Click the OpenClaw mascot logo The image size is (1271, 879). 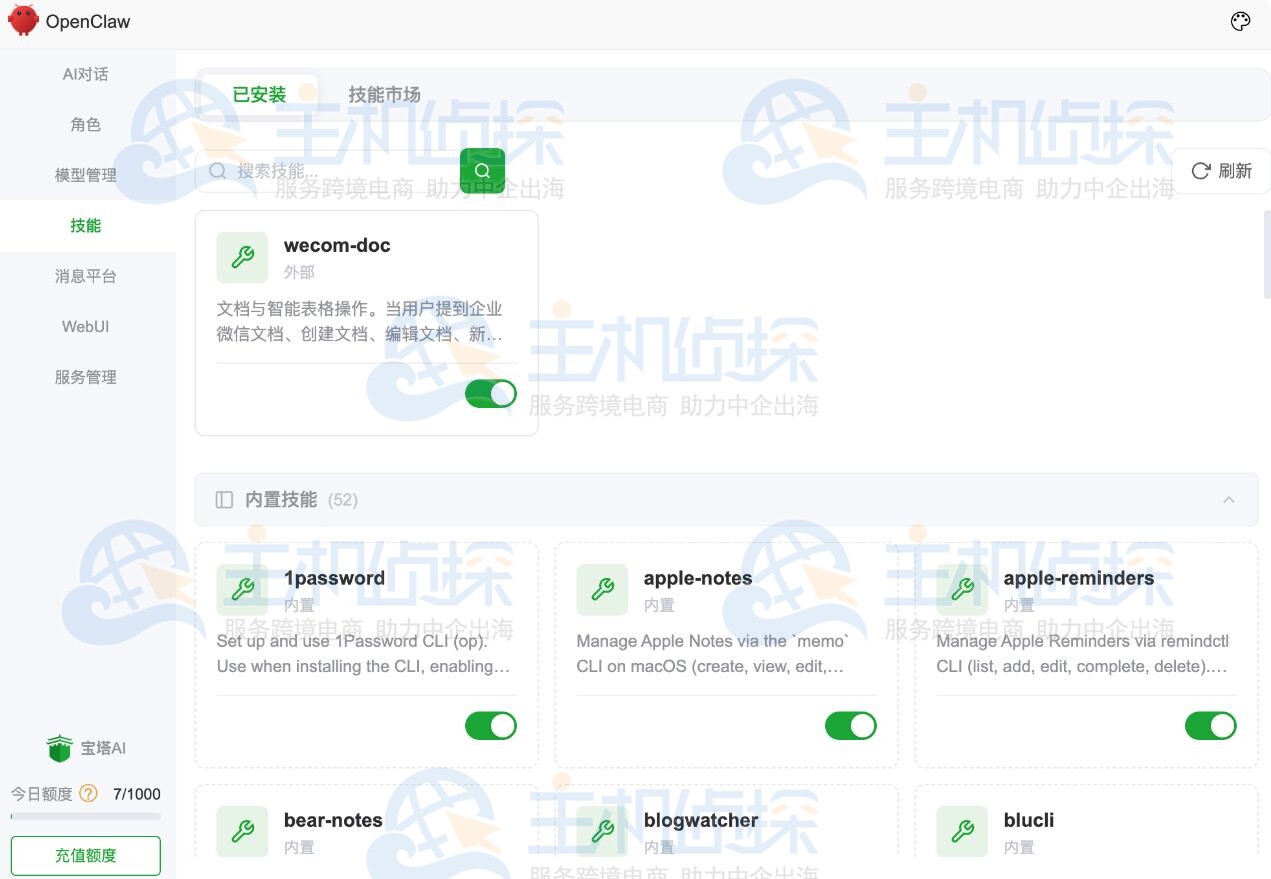point(22,20)
